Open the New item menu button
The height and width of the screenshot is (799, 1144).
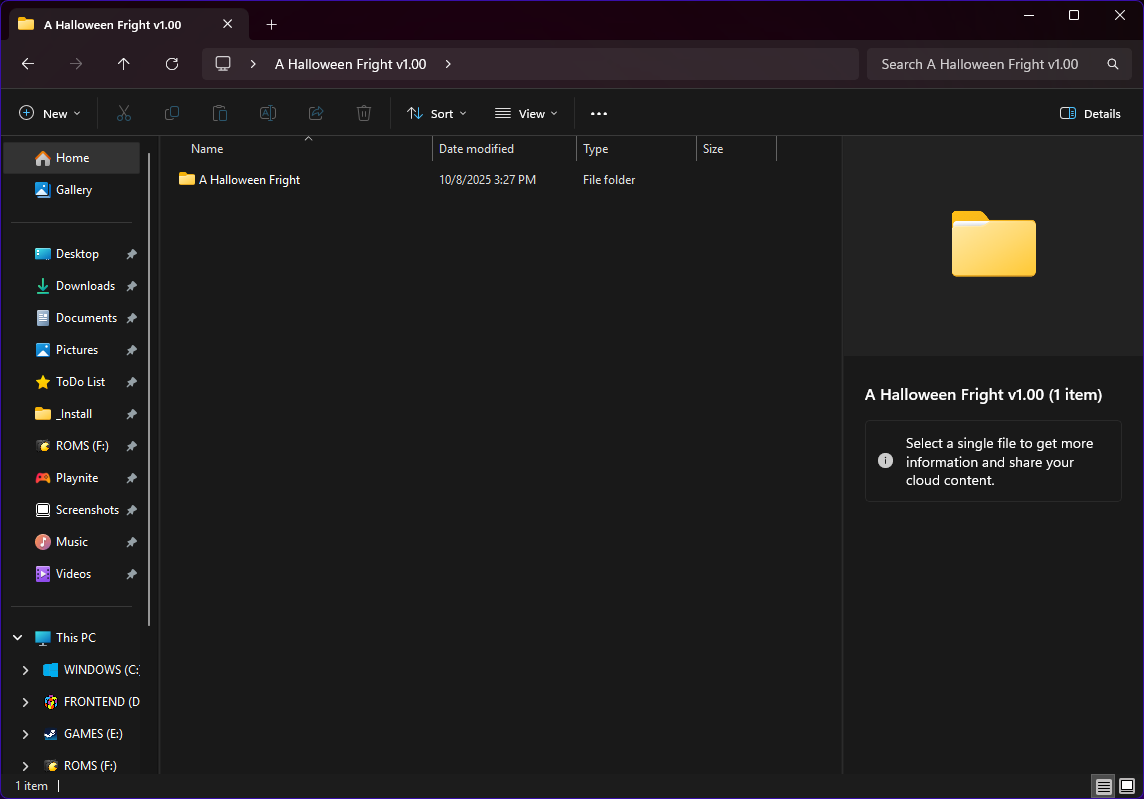(50, 114)
